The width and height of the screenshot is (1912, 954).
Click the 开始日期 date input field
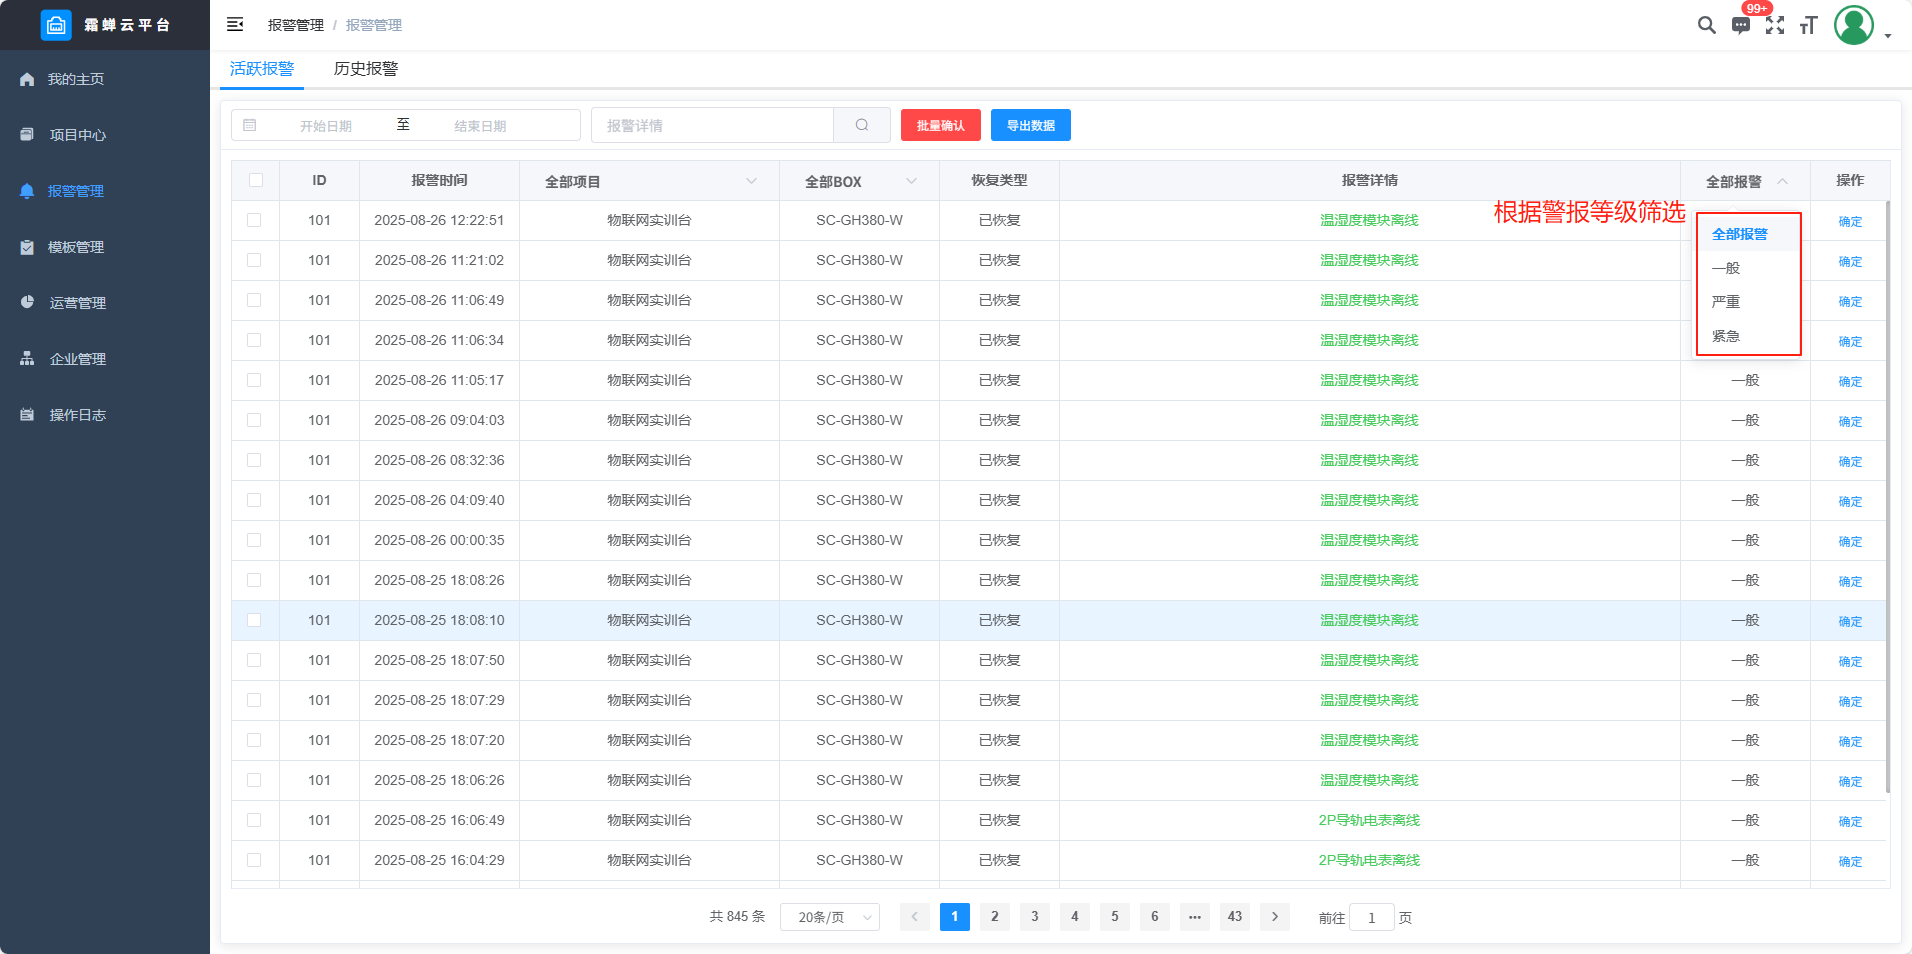326,126
